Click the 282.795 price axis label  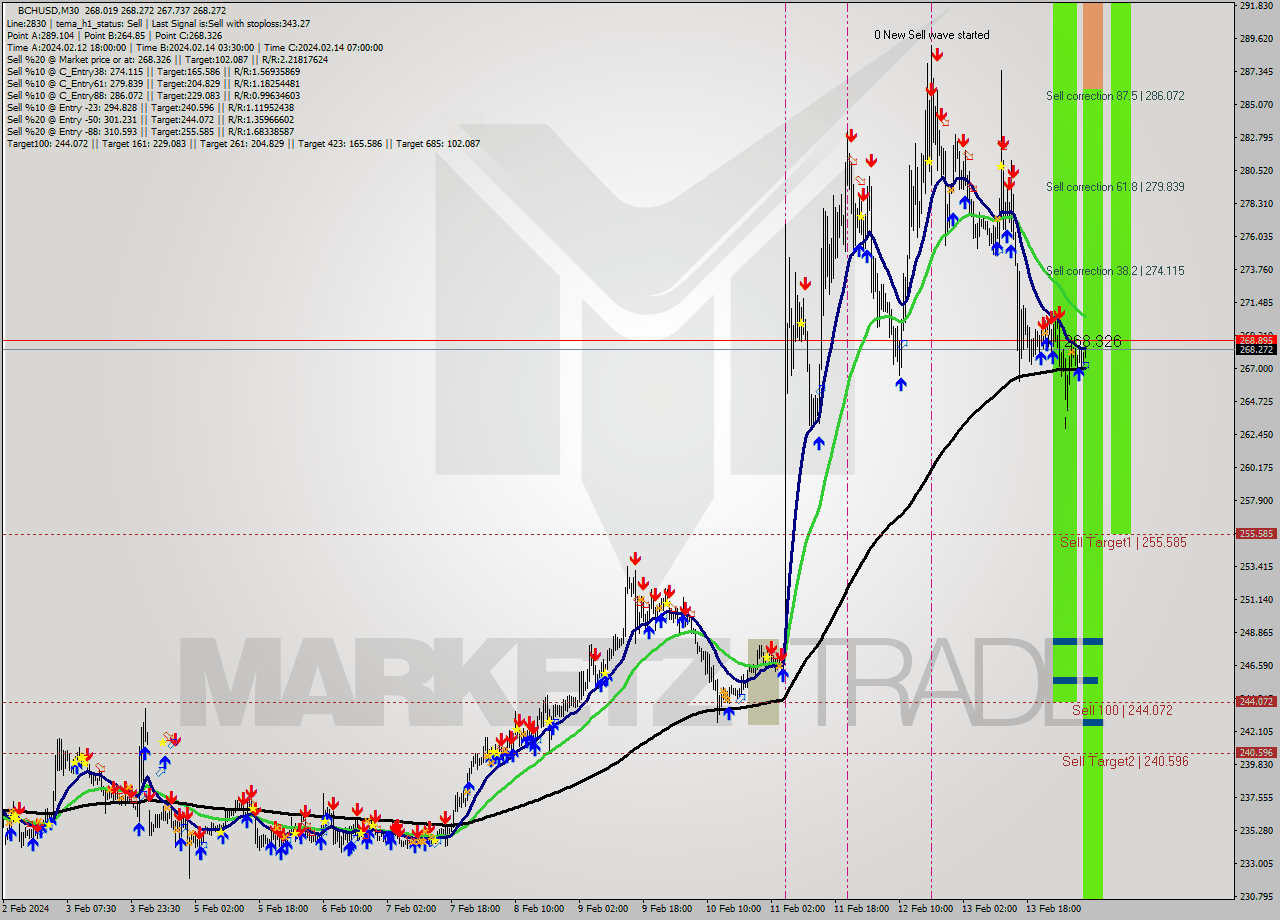tap(1256, 138)
